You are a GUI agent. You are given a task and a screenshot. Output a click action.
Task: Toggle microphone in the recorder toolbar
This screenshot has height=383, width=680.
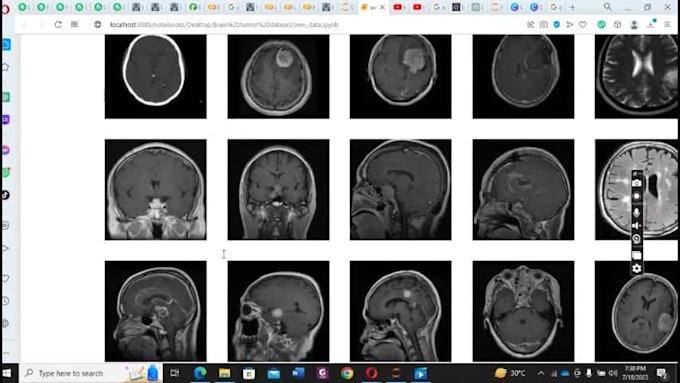(637, 211)
